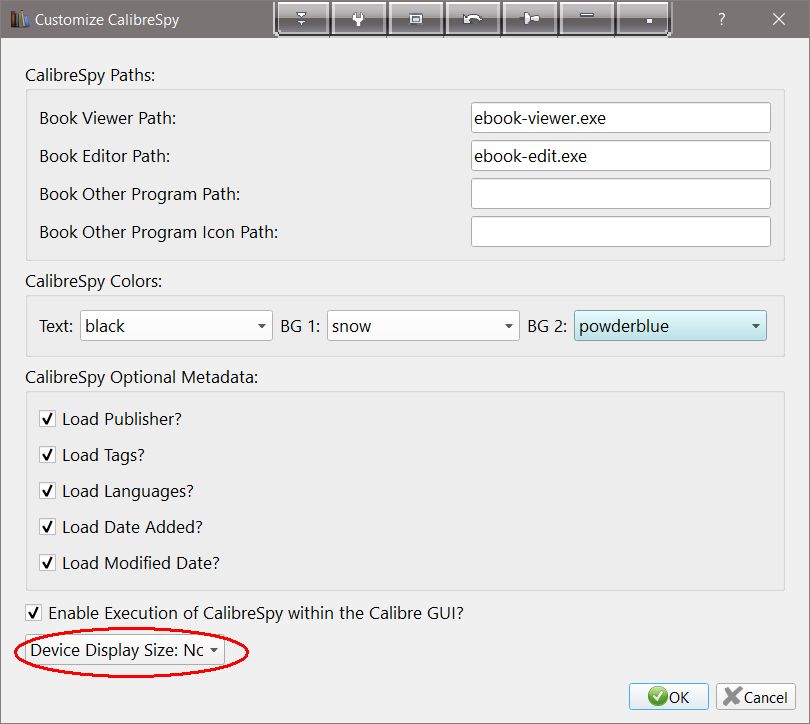Click the window rectangle icon in title bar

coord(415,19)
